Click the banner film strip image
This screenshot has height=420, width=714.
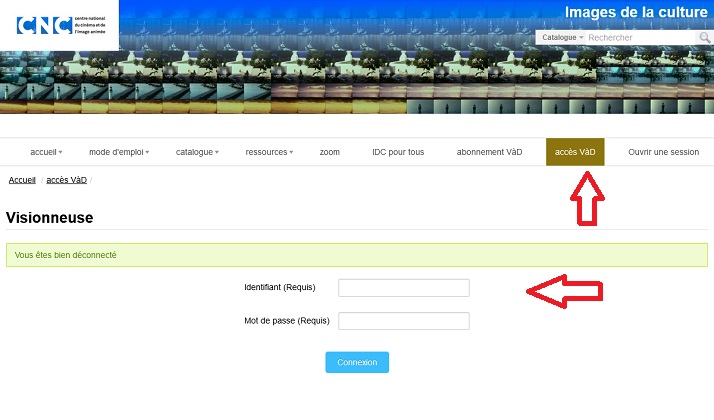(x=357, y=82)
